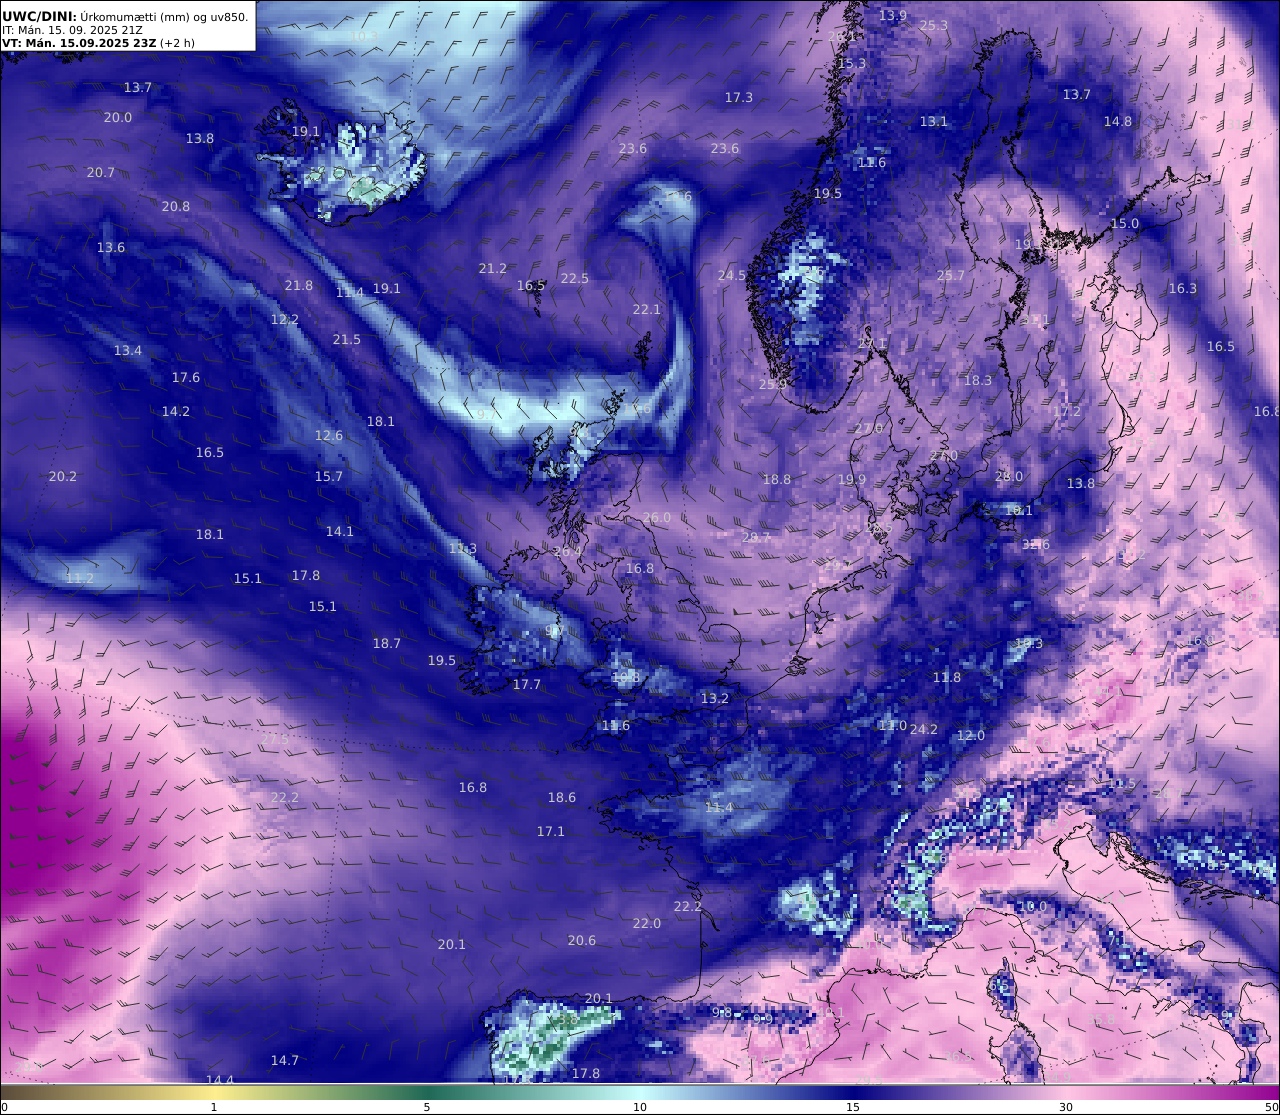Click the 20.2 value label

[63, 477]
